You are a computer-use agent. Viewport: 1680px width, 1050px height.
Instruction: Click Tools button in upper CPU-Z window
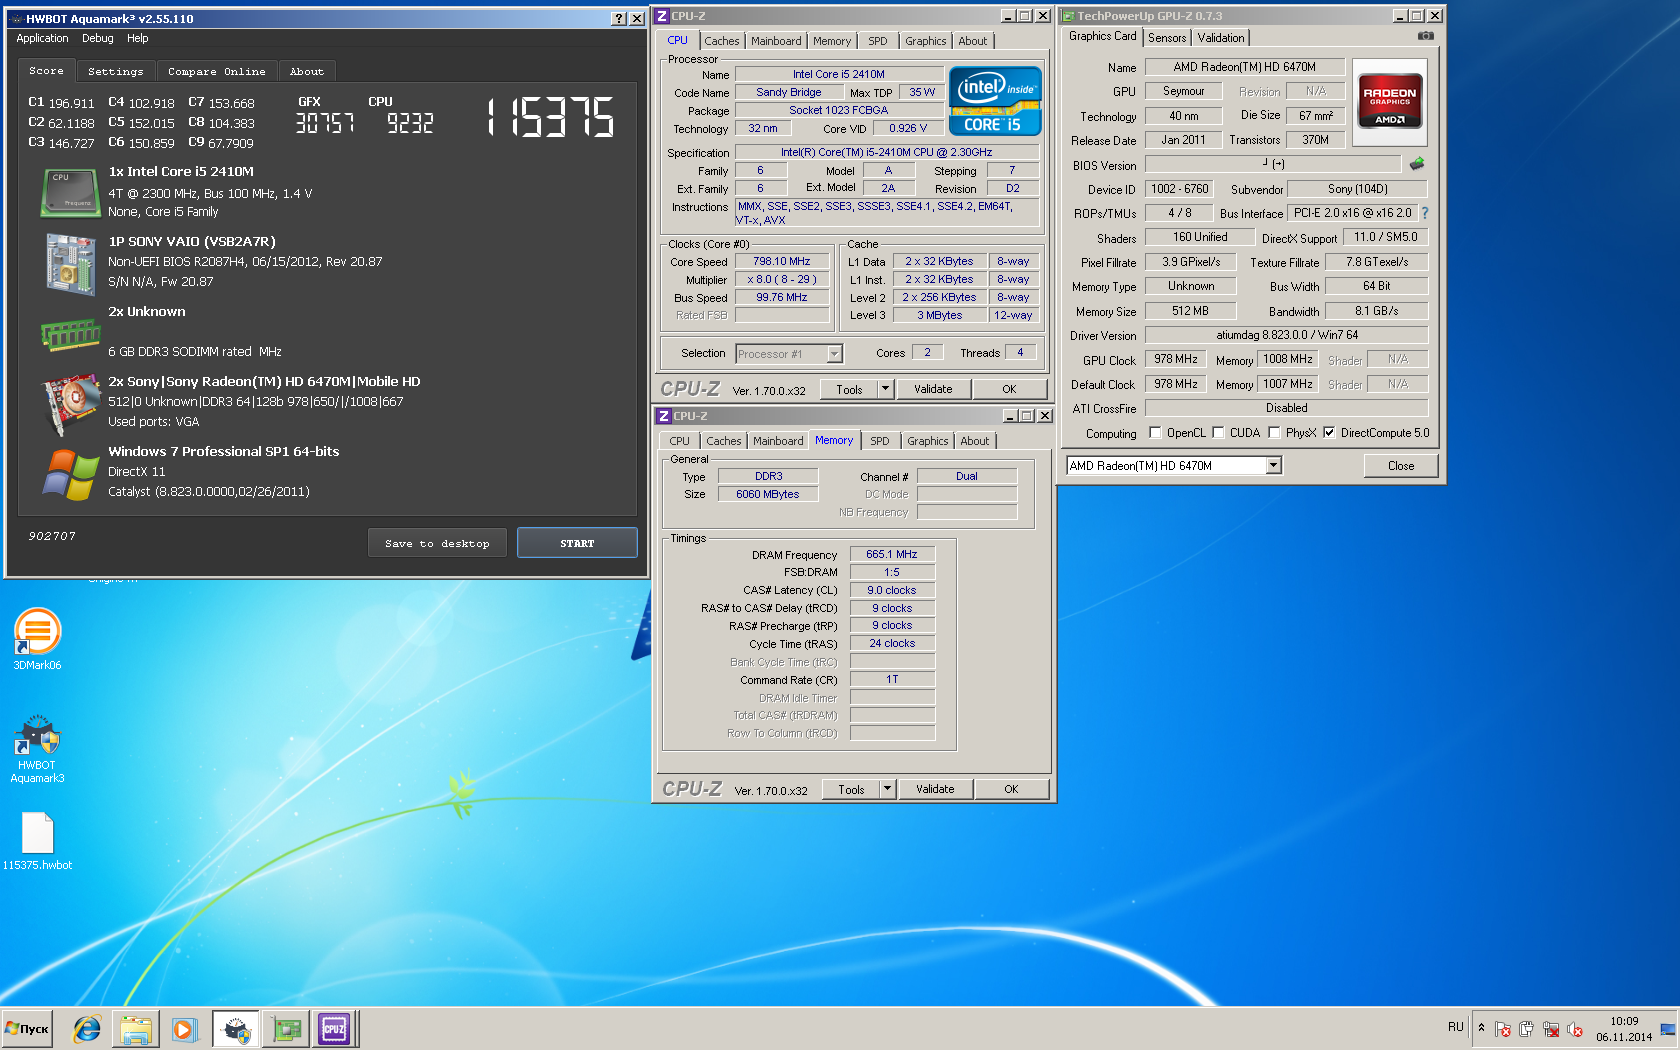click(849, 389)
